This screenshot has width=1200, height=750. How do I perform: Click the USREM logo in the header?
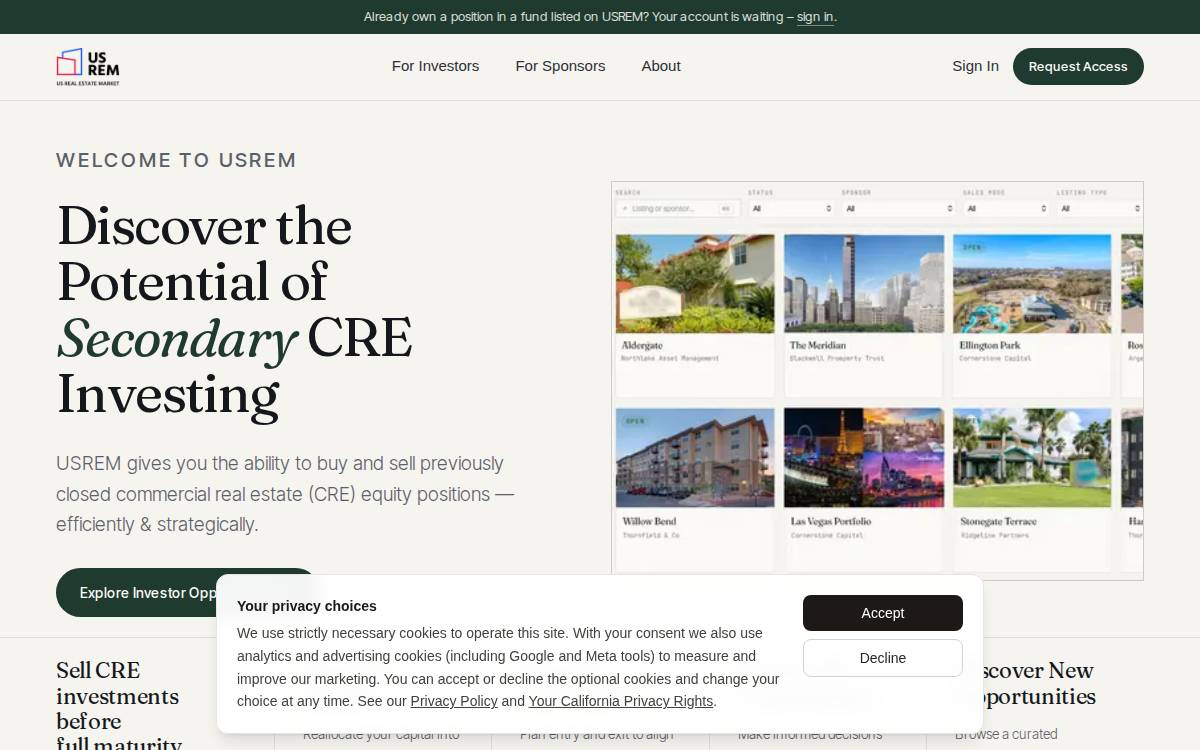(x=88, y=66)
